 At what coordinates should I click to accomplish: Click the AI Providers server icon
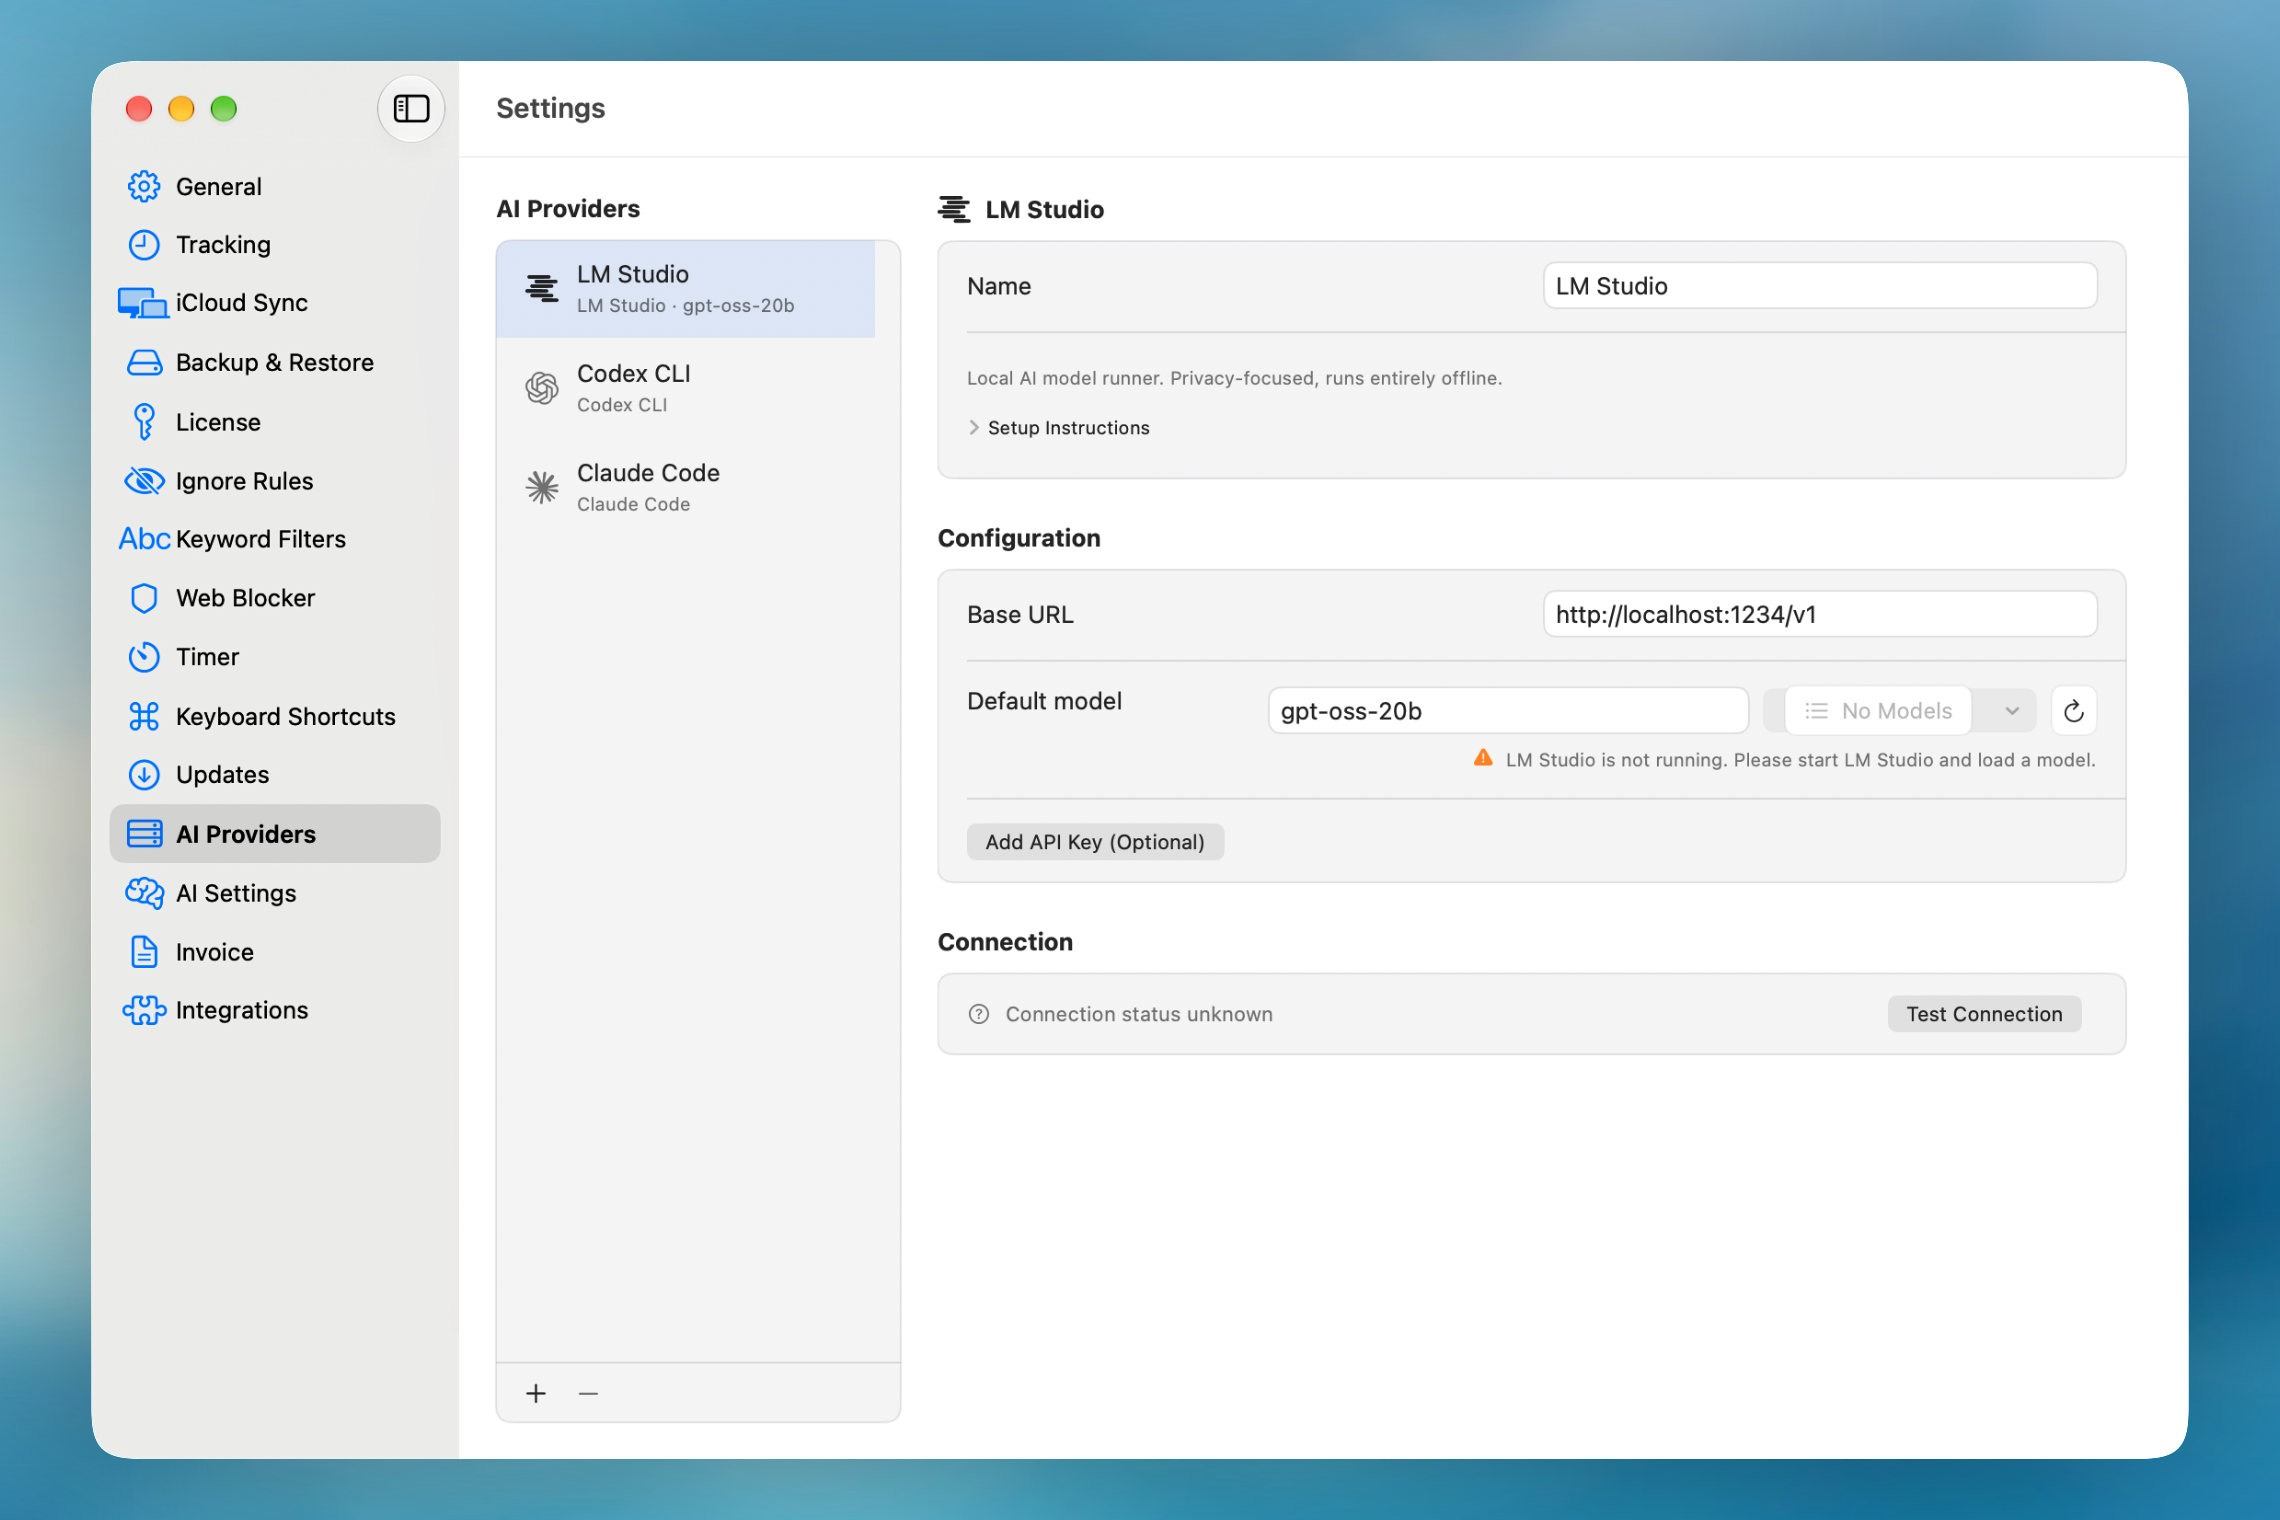click(x=144, y=834)
